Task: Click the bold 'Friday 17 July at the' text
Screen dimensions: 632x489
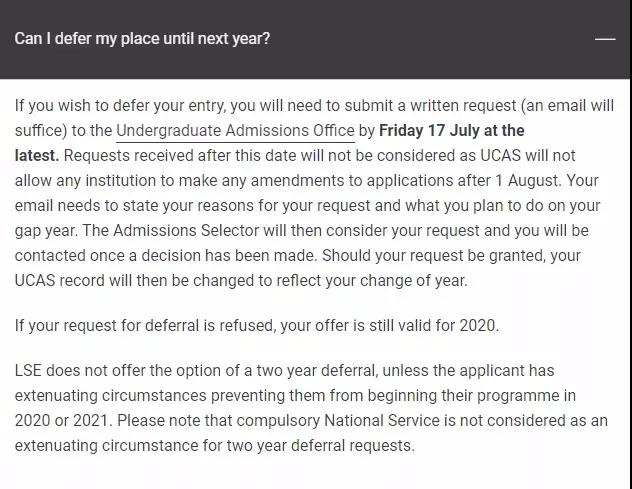Action: point(451,131)
